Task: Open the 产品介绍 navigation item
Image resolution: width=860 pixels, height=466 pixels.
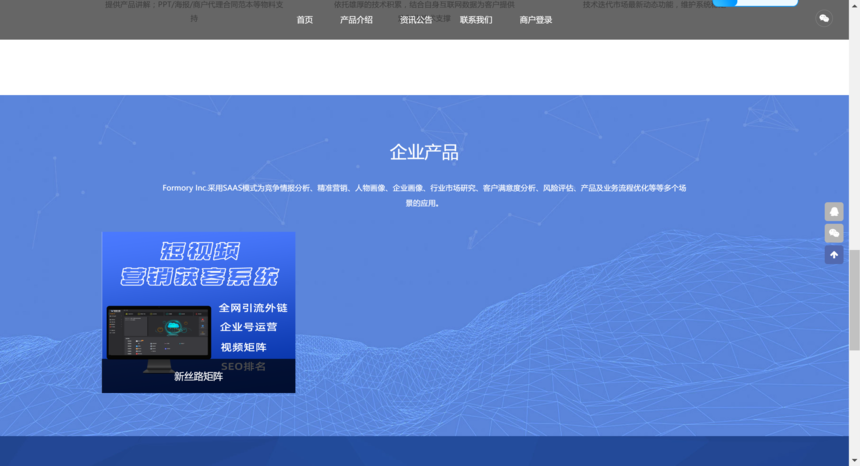Action: coord(356,20)
